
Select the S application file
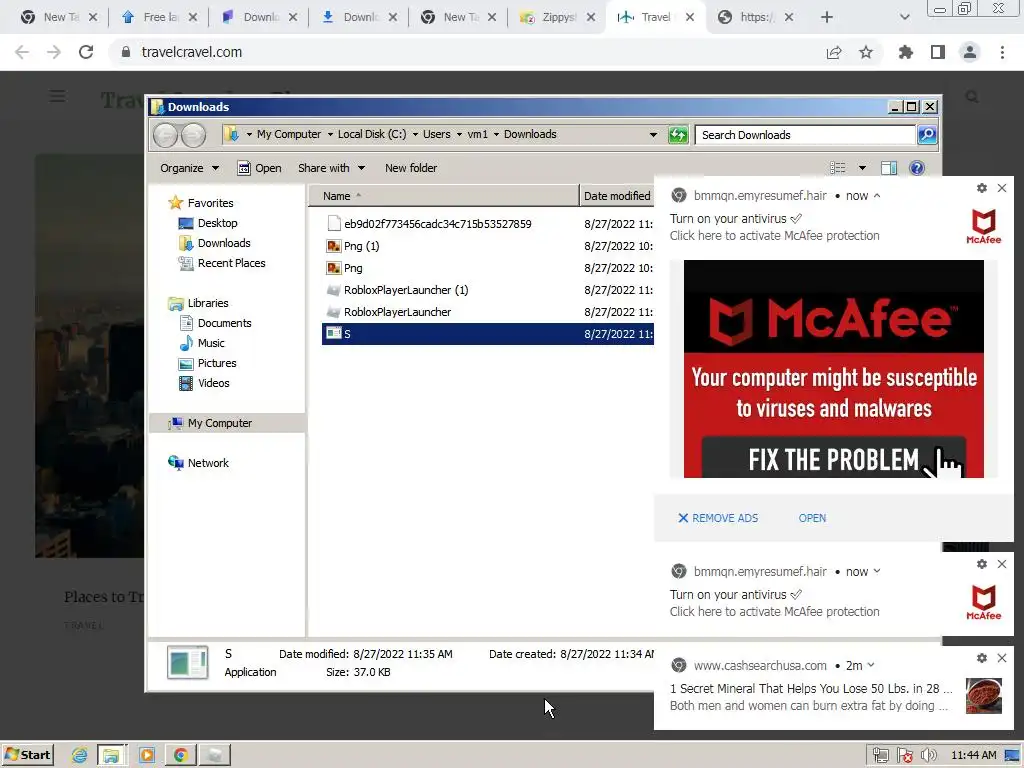coord(488,334)
